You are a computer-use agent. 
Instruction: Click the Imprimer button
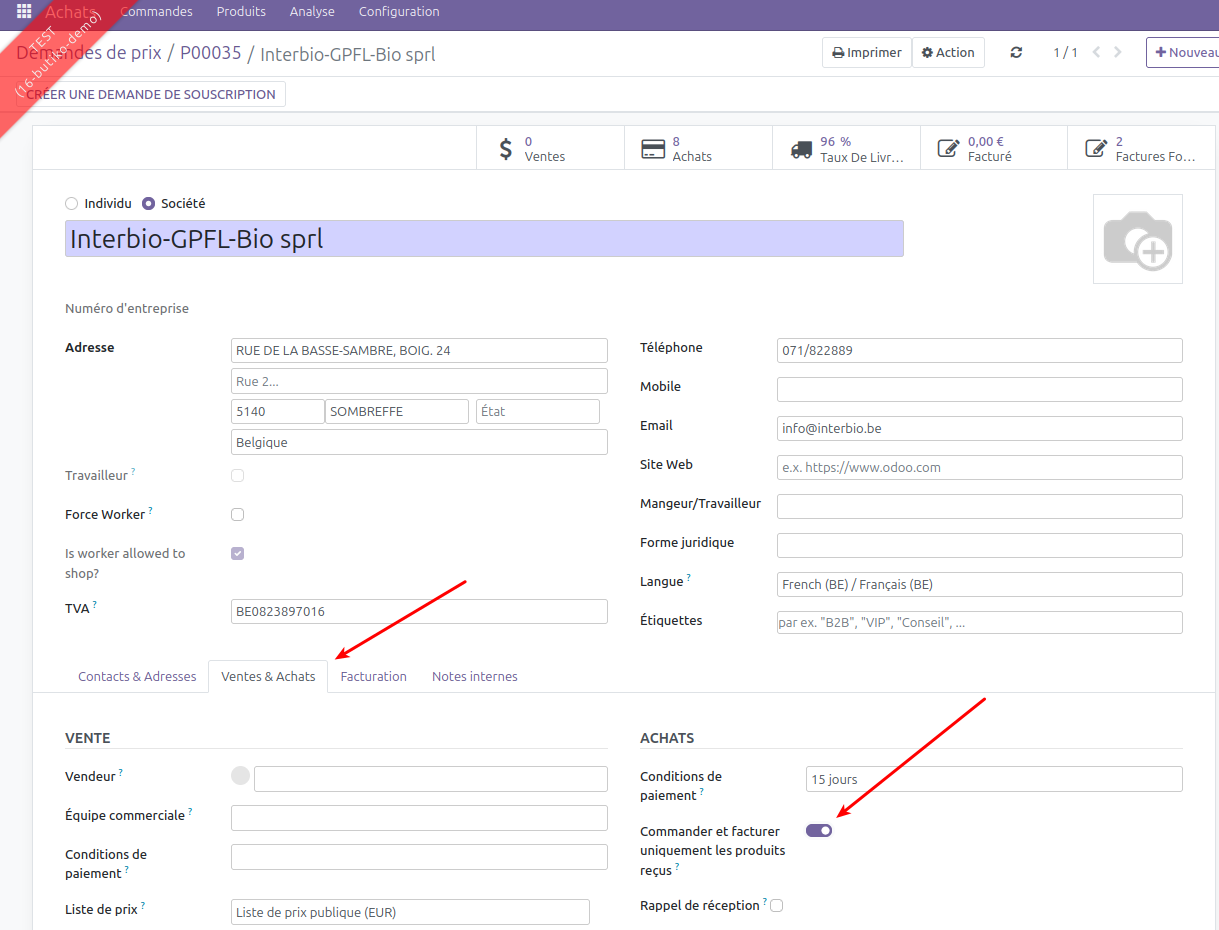[867, 53]
